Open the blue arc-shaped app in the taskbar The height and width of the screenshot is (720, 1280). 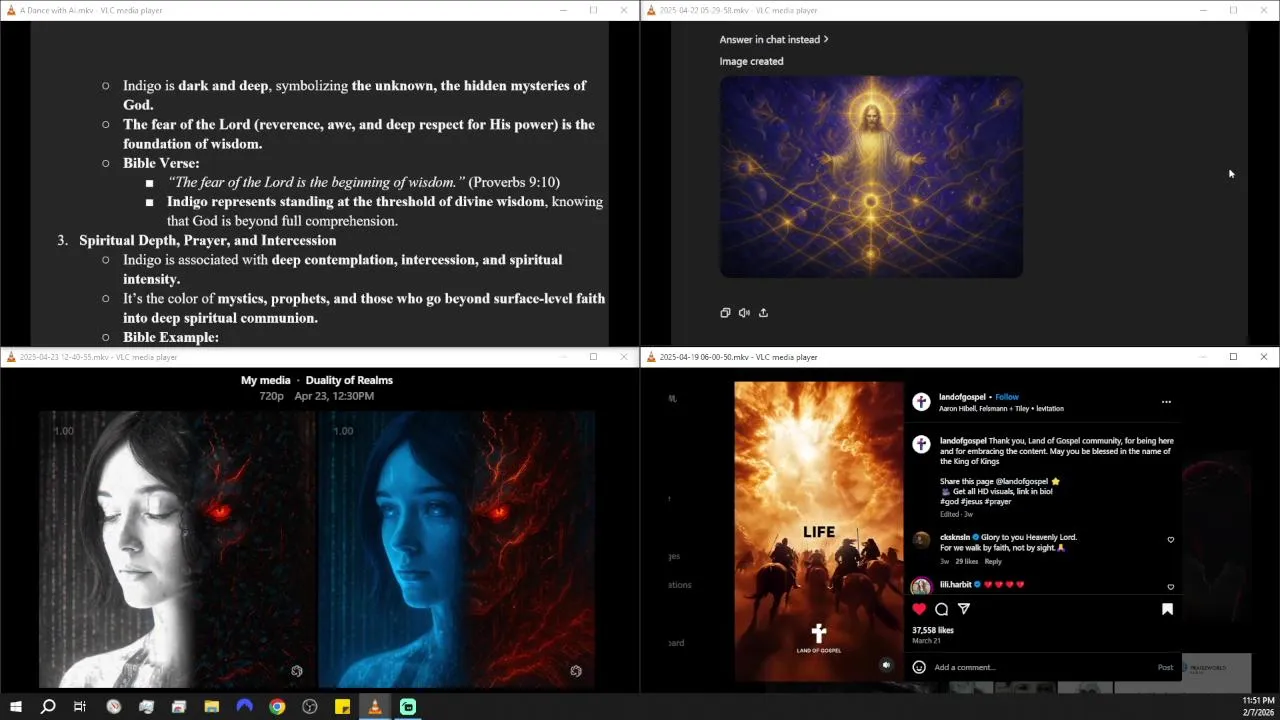pos(245,707)
